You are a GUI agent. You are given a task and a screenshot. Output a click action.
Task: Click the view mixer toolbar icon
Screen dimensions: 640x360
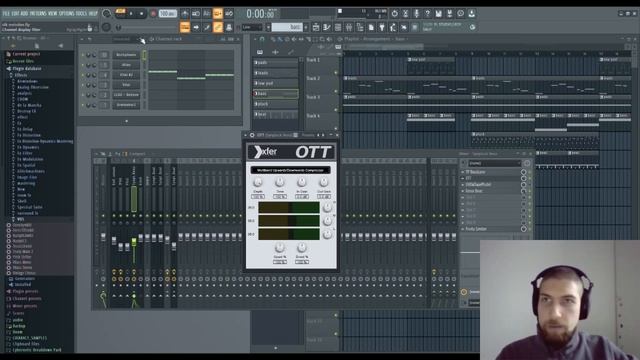(x=349, y=27)
